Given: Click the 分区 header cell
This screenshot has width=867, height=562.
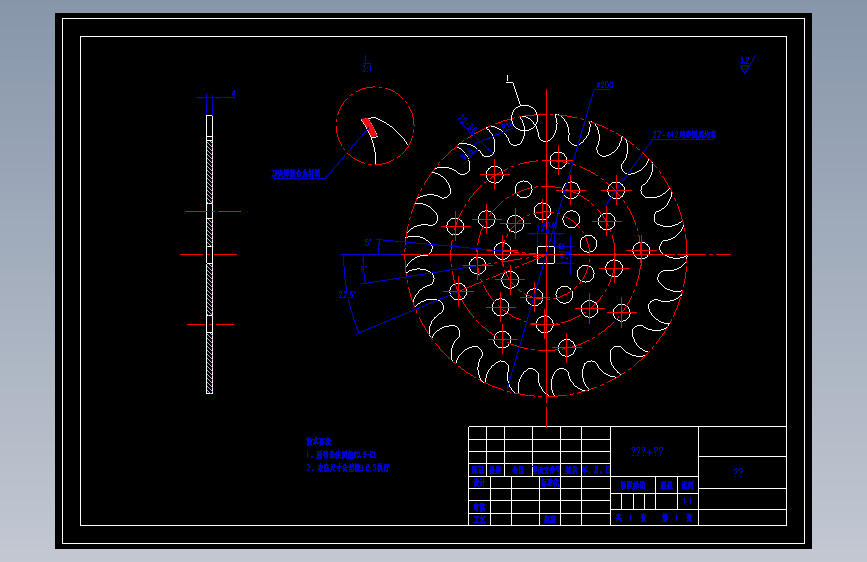Looking at the screenshot, I should point(518,470).
